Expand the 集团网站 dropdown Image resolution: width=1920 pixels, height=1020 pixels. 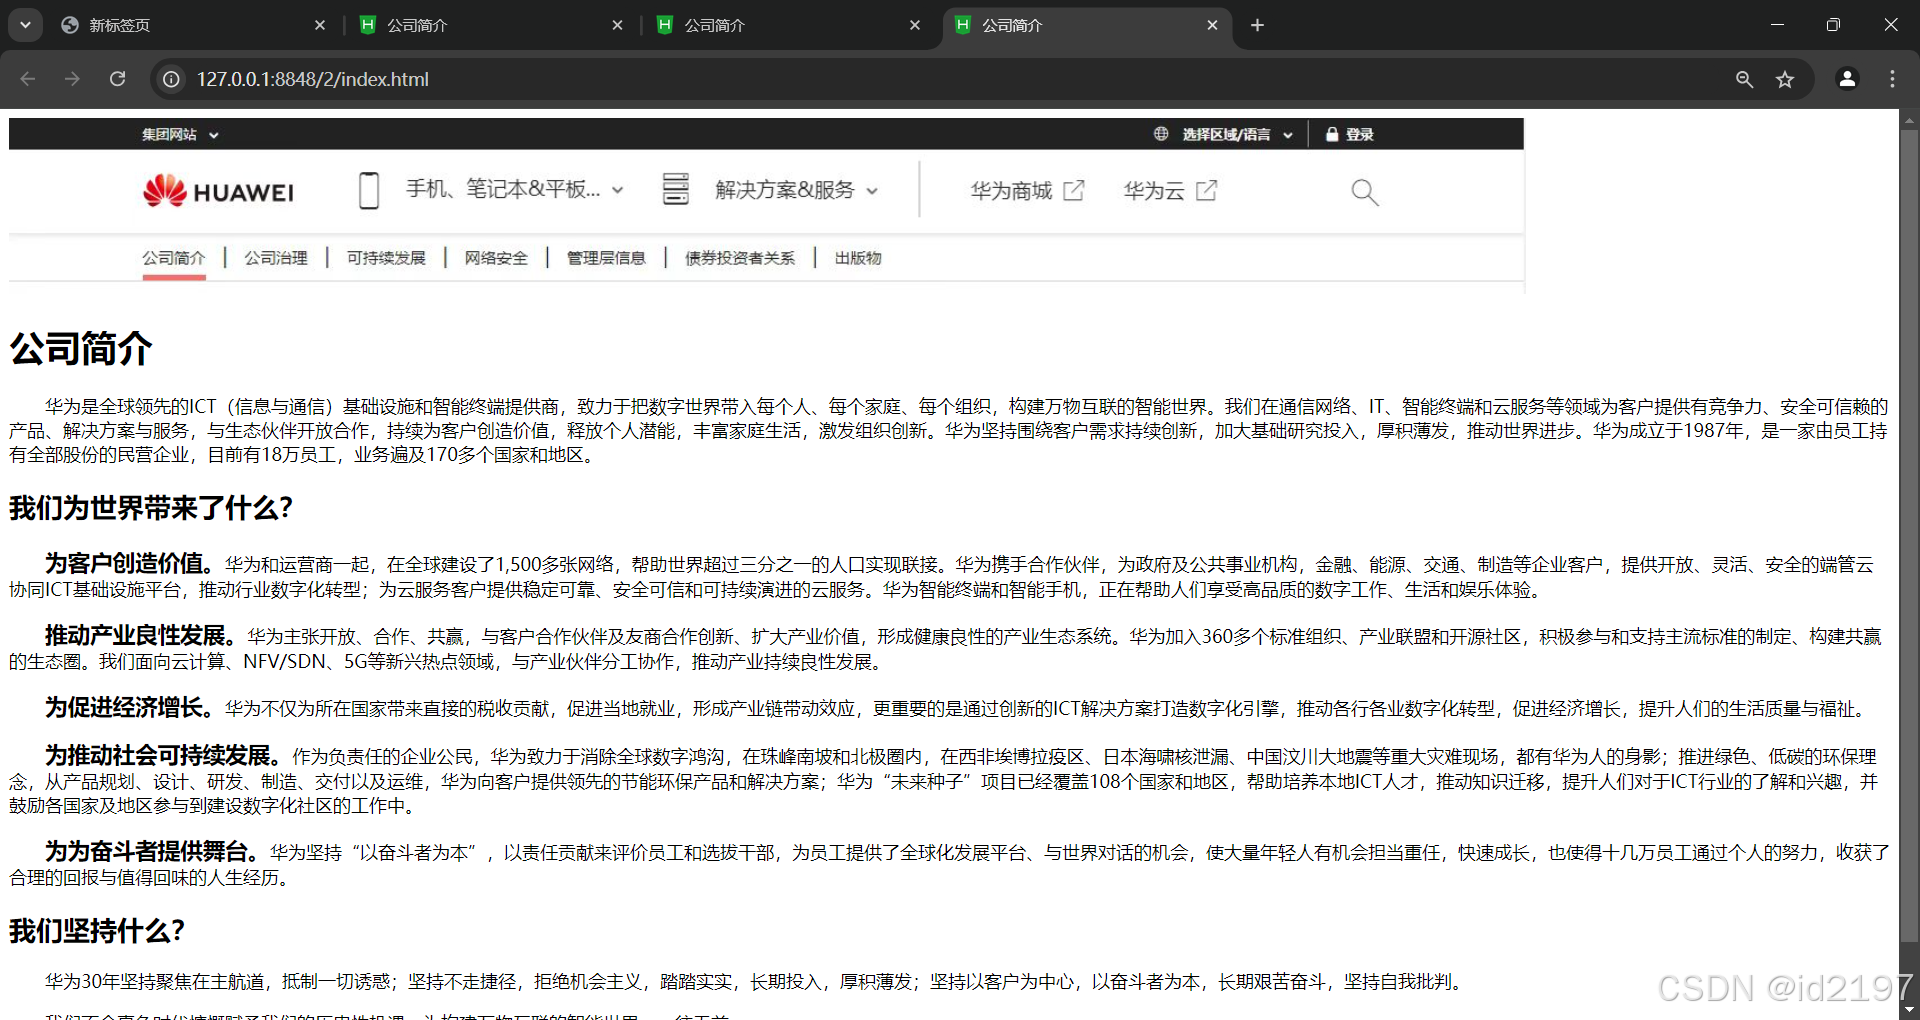pyautogui.click(x=180, y=134)
